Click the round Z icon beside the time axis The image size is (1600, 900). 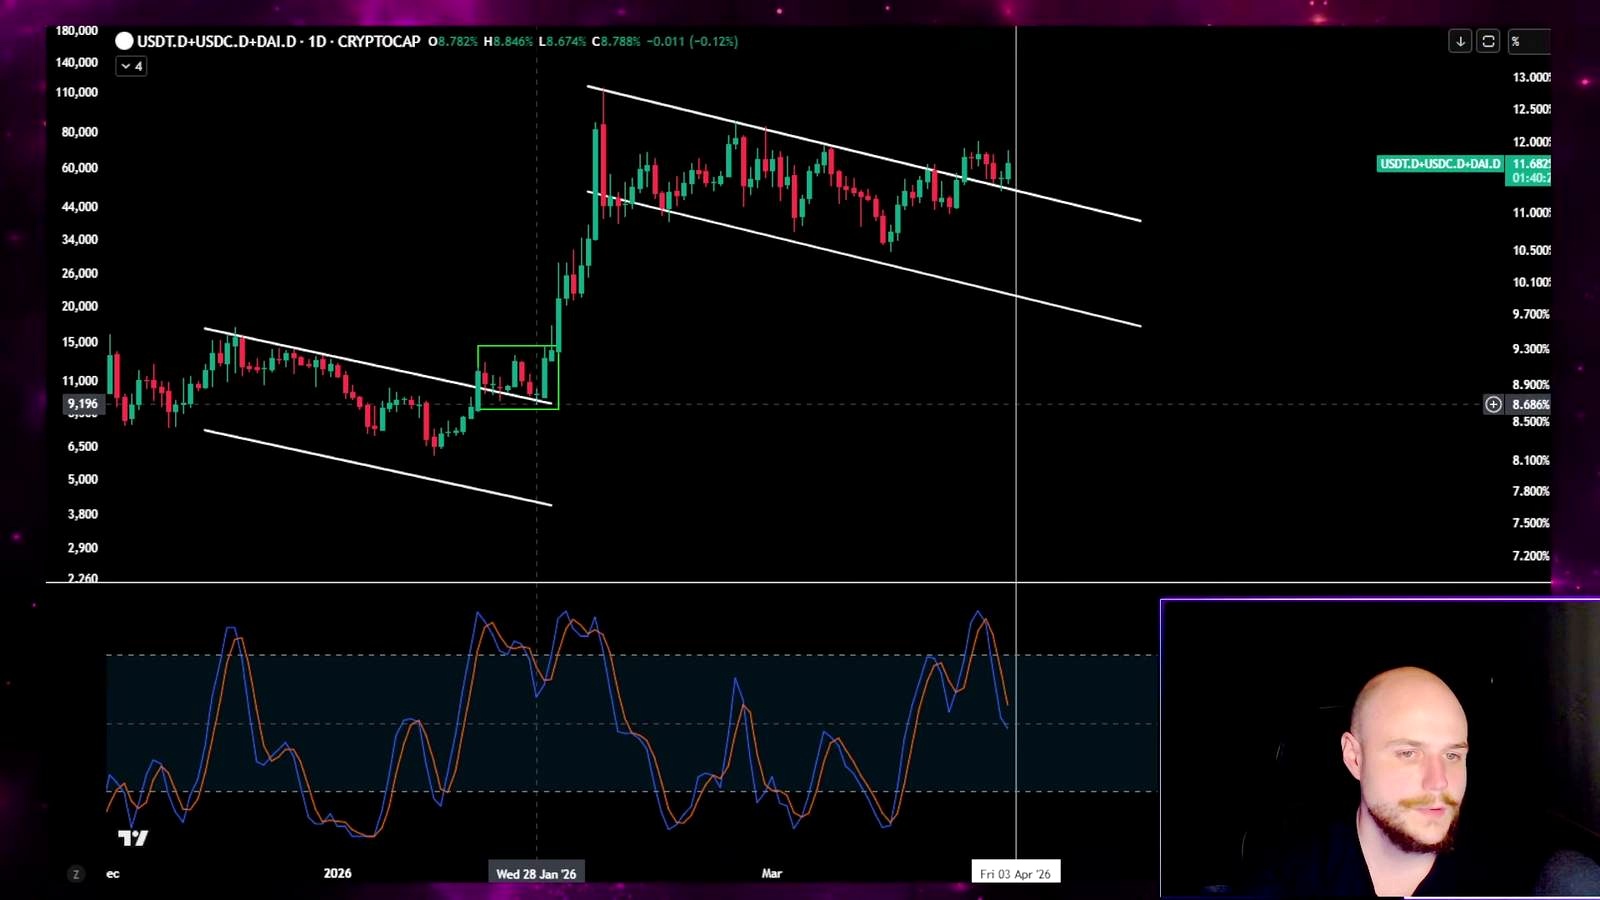click(x=76, y=874)
